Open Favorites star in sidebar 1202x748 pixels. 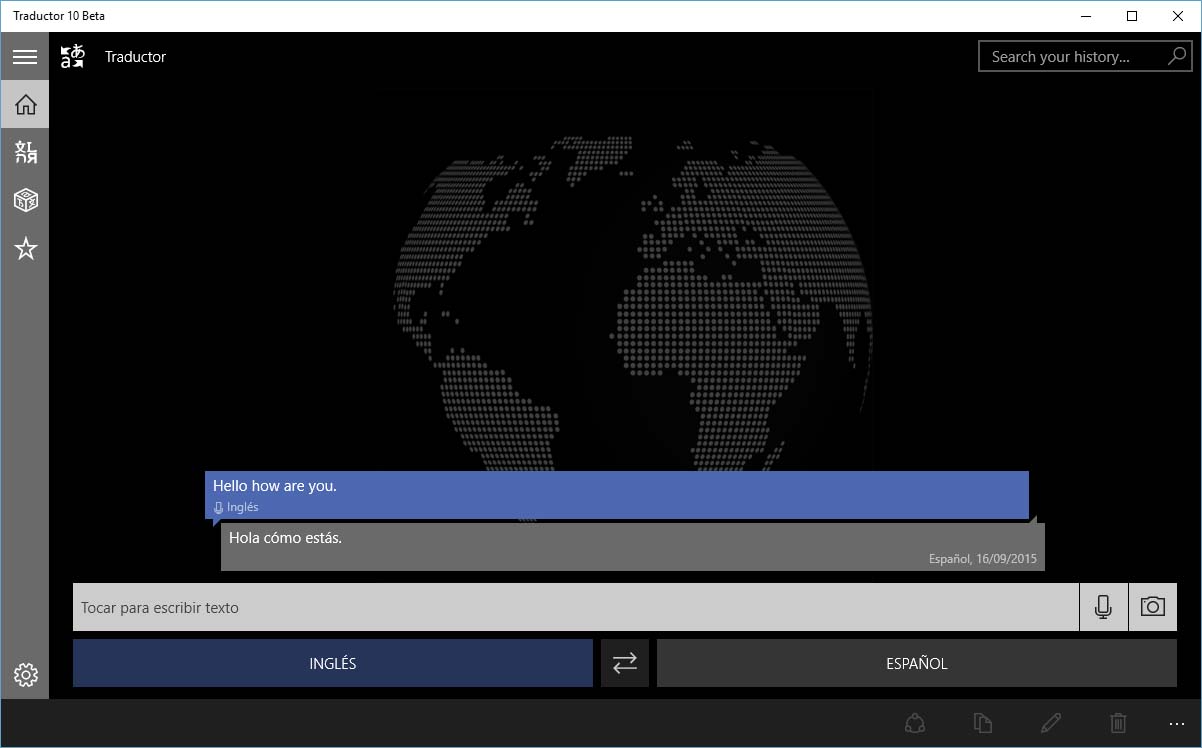(25, 248)
